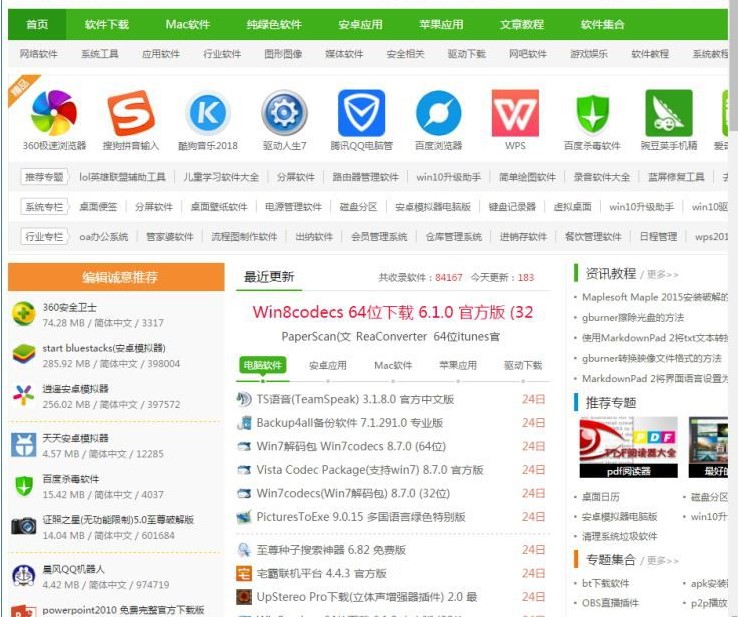The width and height of the screenshot is (738, 617).
Task: Open the 酷狗音乐2018 icon
Action: click(x=208, y=113)
